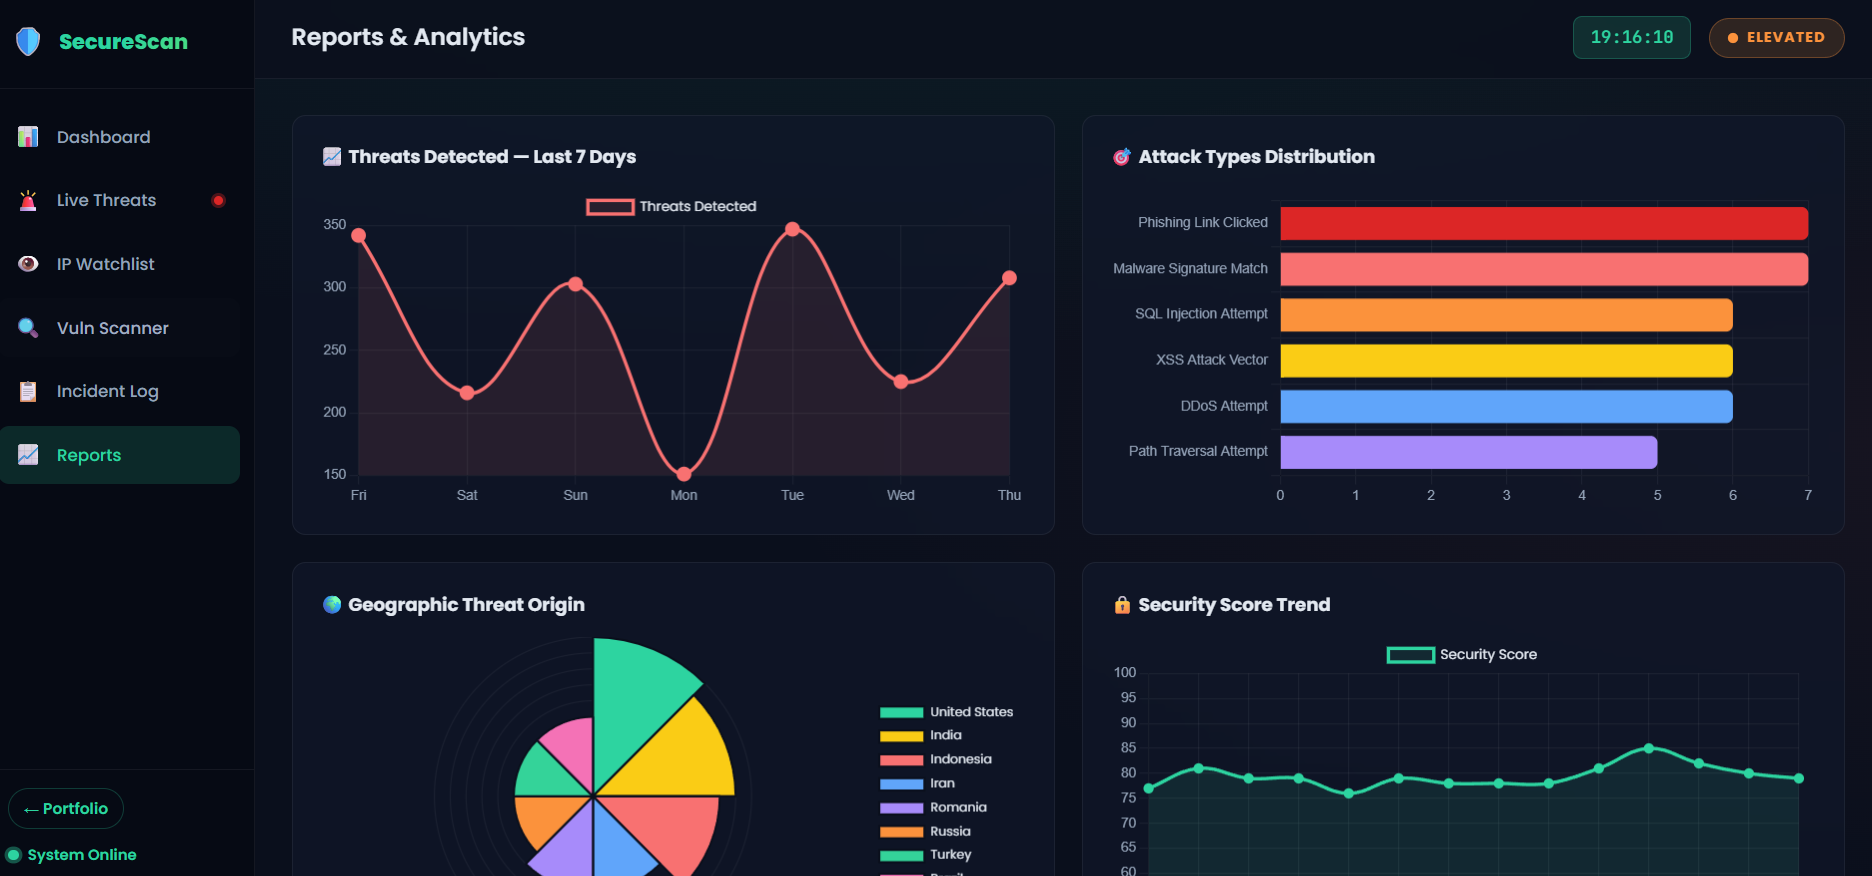1872x876 pixels.
Task: Click the Malware Signature Match bar
Action: tap(1544, 269)
